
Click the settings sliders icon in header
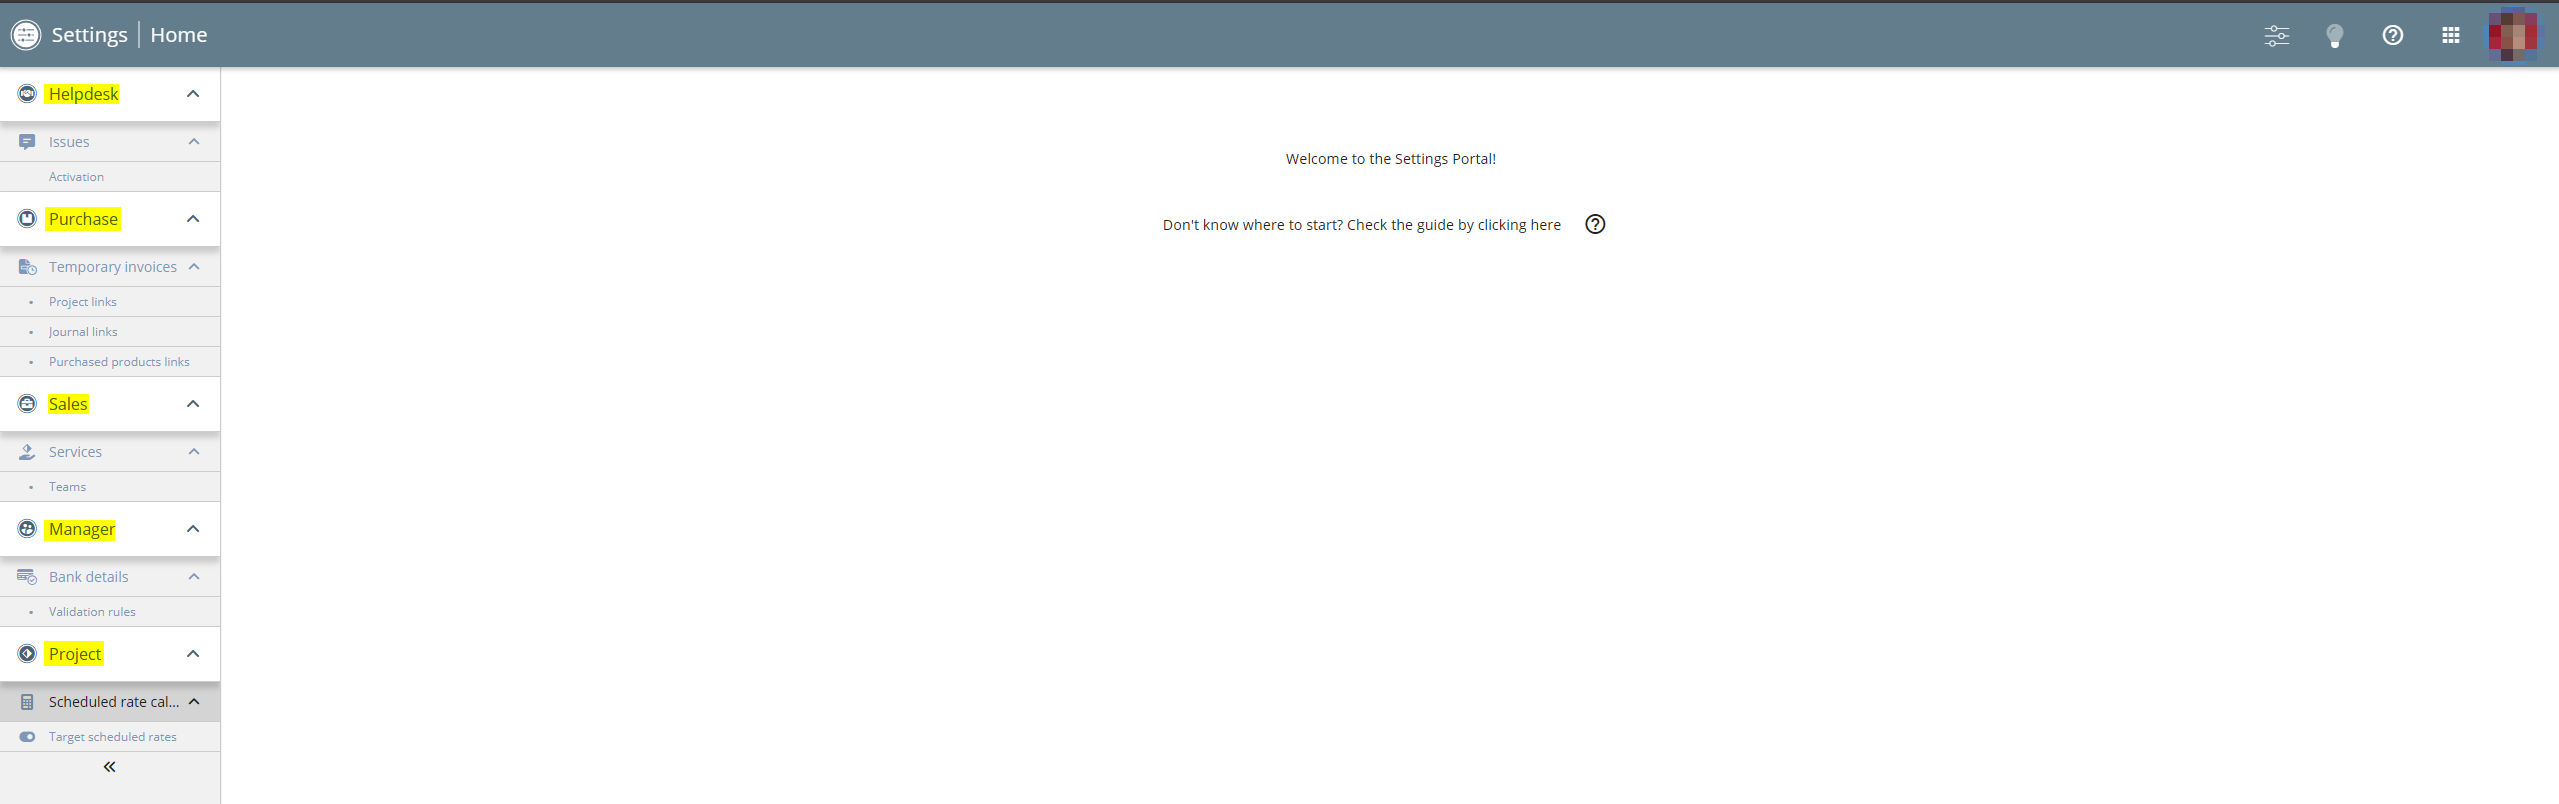coord(2276,36)
